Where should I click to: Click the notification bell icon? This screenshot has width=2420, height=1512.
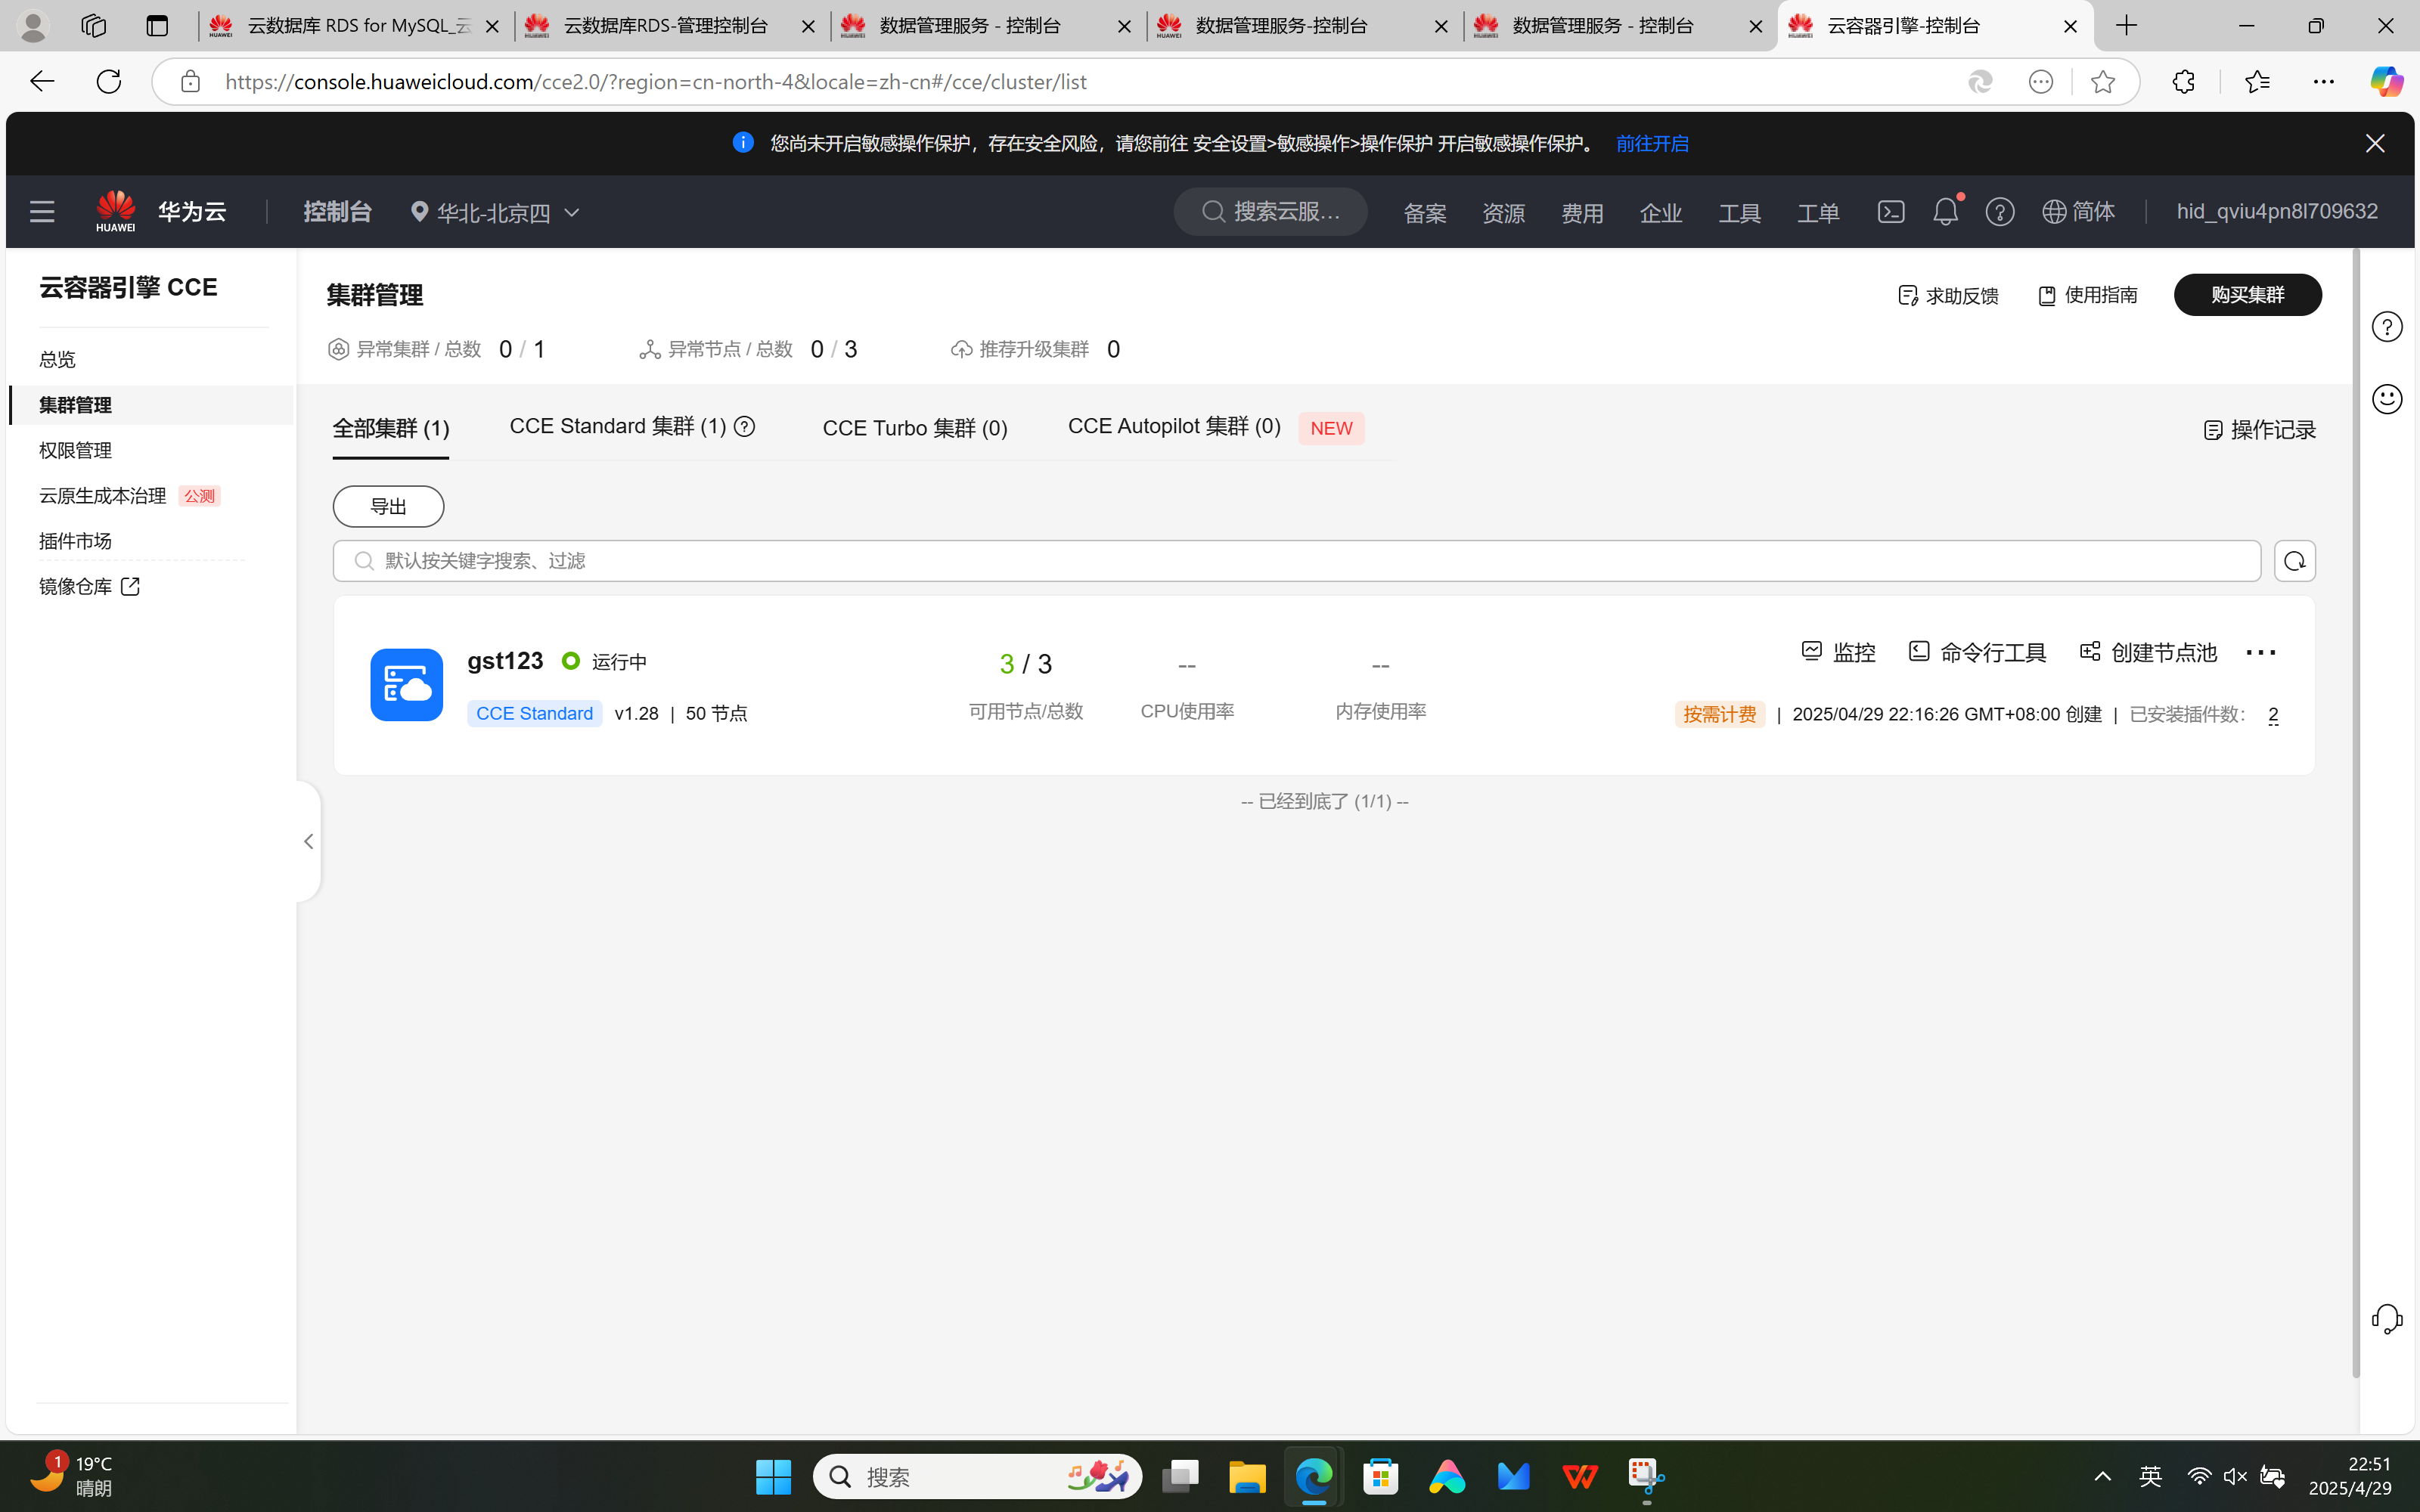(1945, 212)
